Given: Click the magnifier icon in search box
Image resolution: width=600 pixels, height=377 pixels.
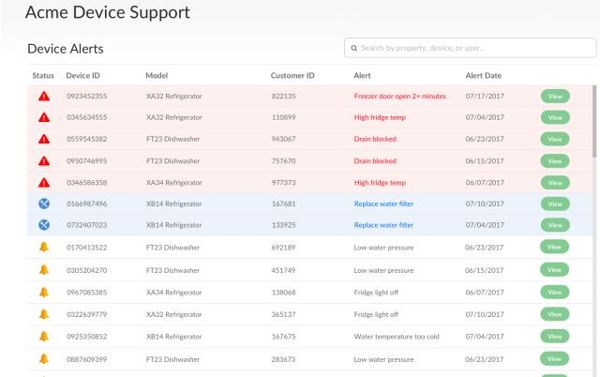Looking at the screenshot, I should click(x=354, y=48).
